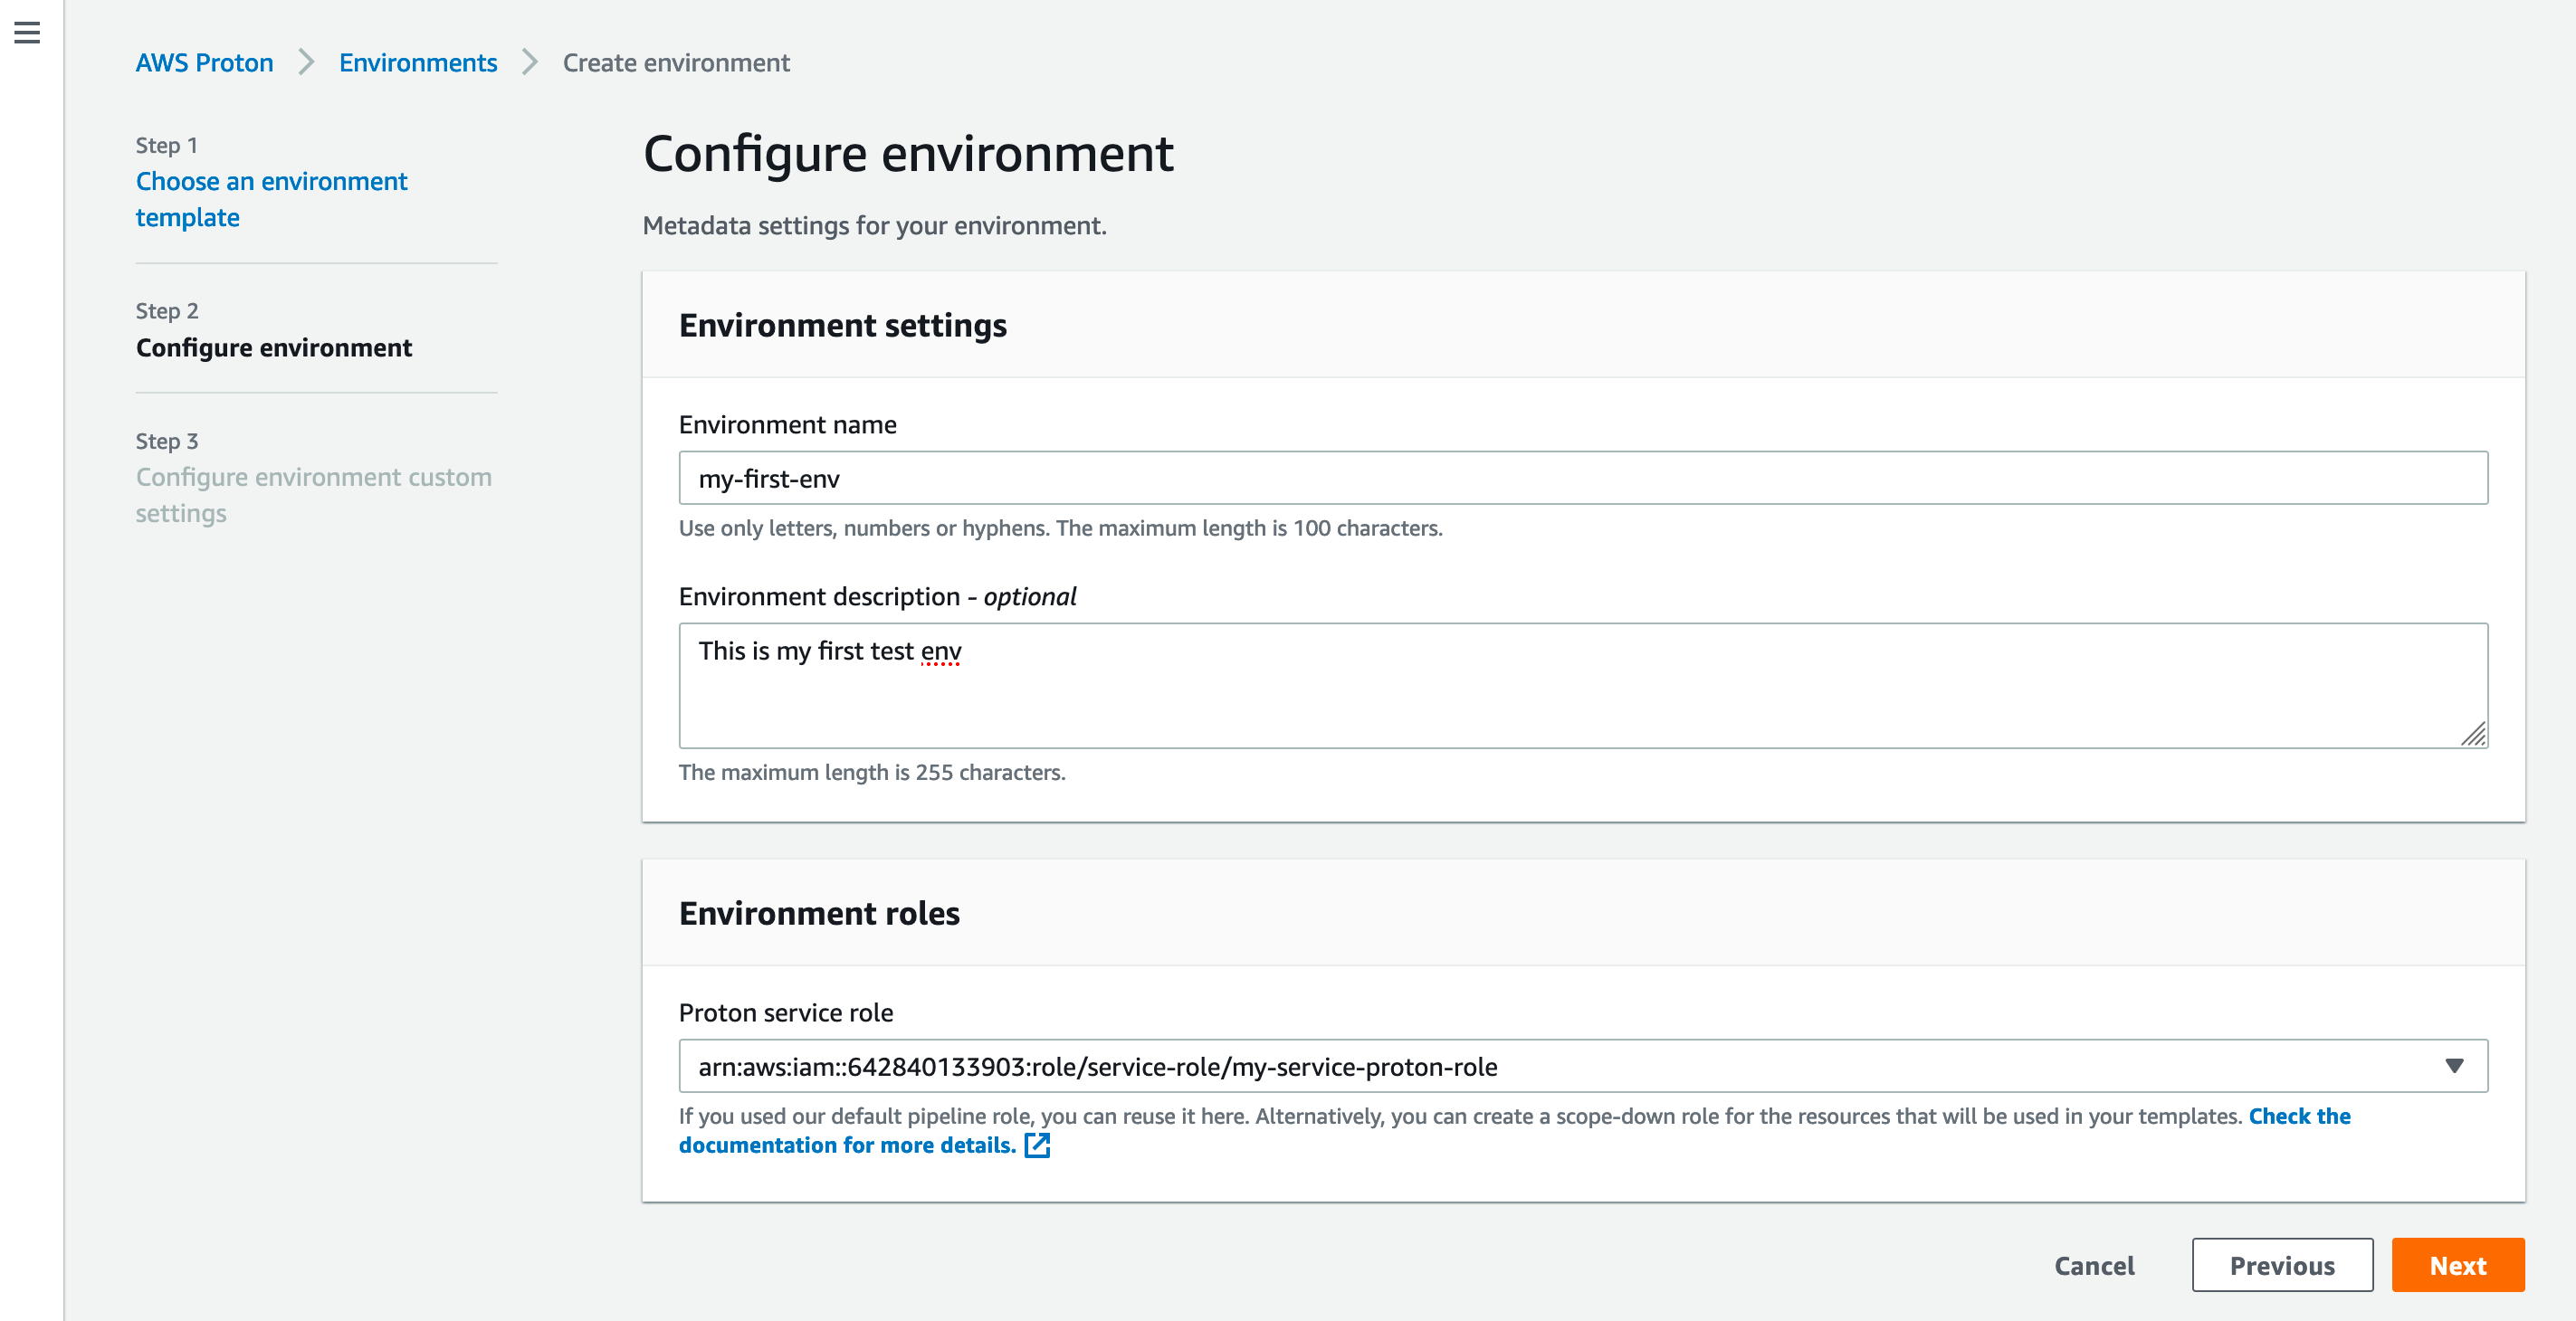
Task: Click the Previous button
Action: [2281, 1265]
